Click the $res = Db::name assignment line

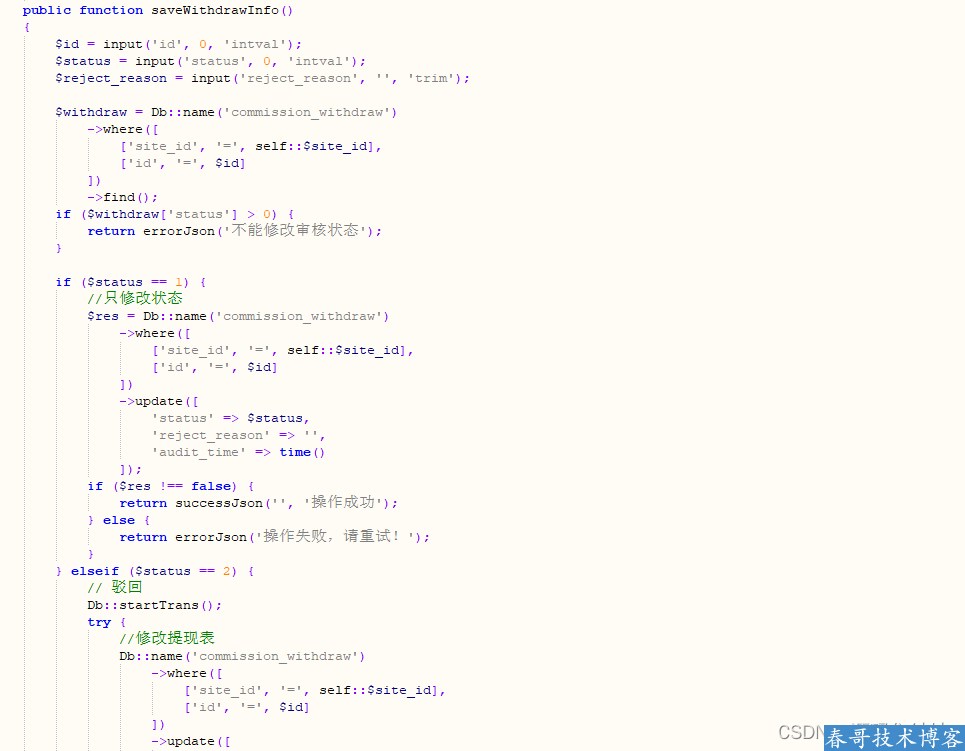click(x=238, y=316)
